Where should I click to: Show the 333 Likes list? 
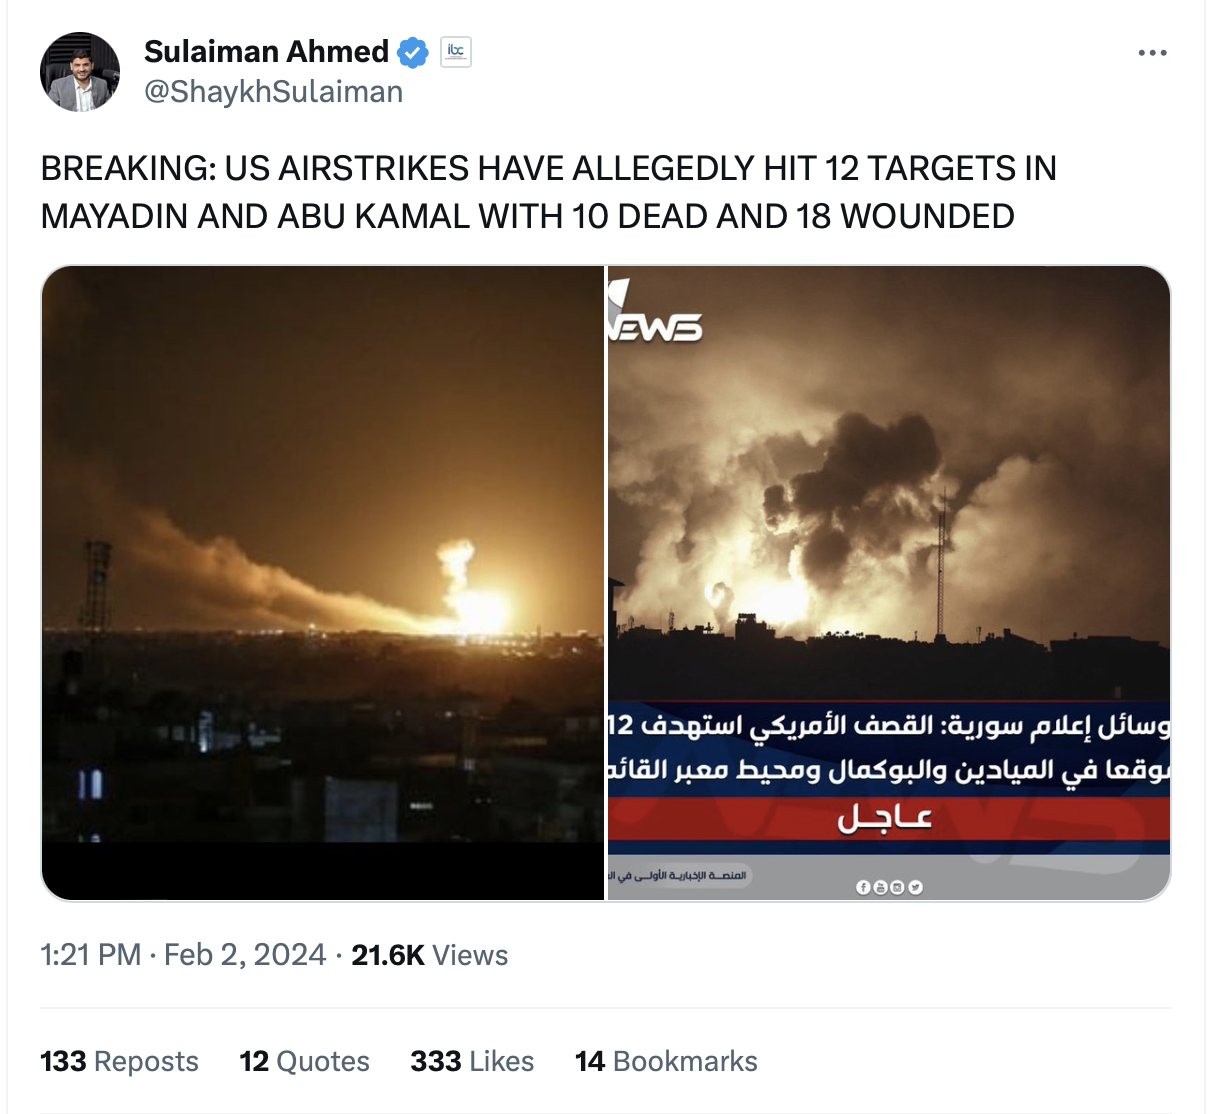pos(472,1061)
